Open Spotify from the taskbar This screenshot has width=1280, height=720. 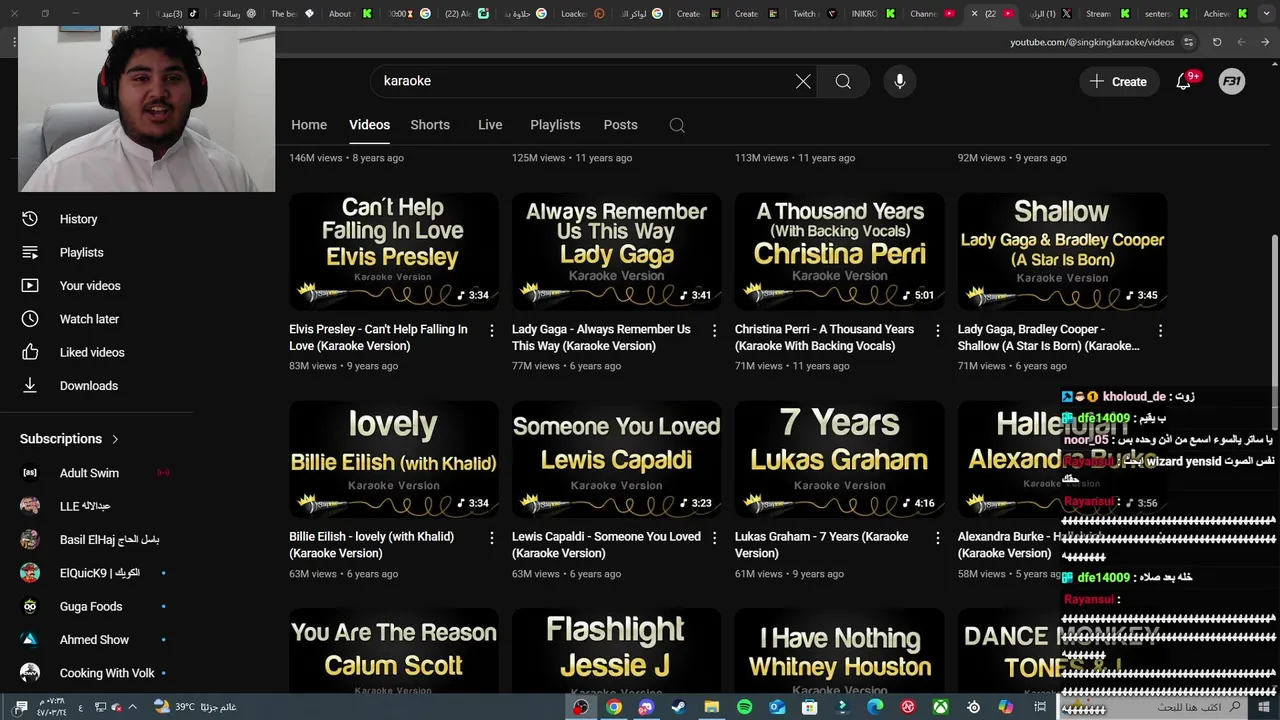[x=744, y=707]
